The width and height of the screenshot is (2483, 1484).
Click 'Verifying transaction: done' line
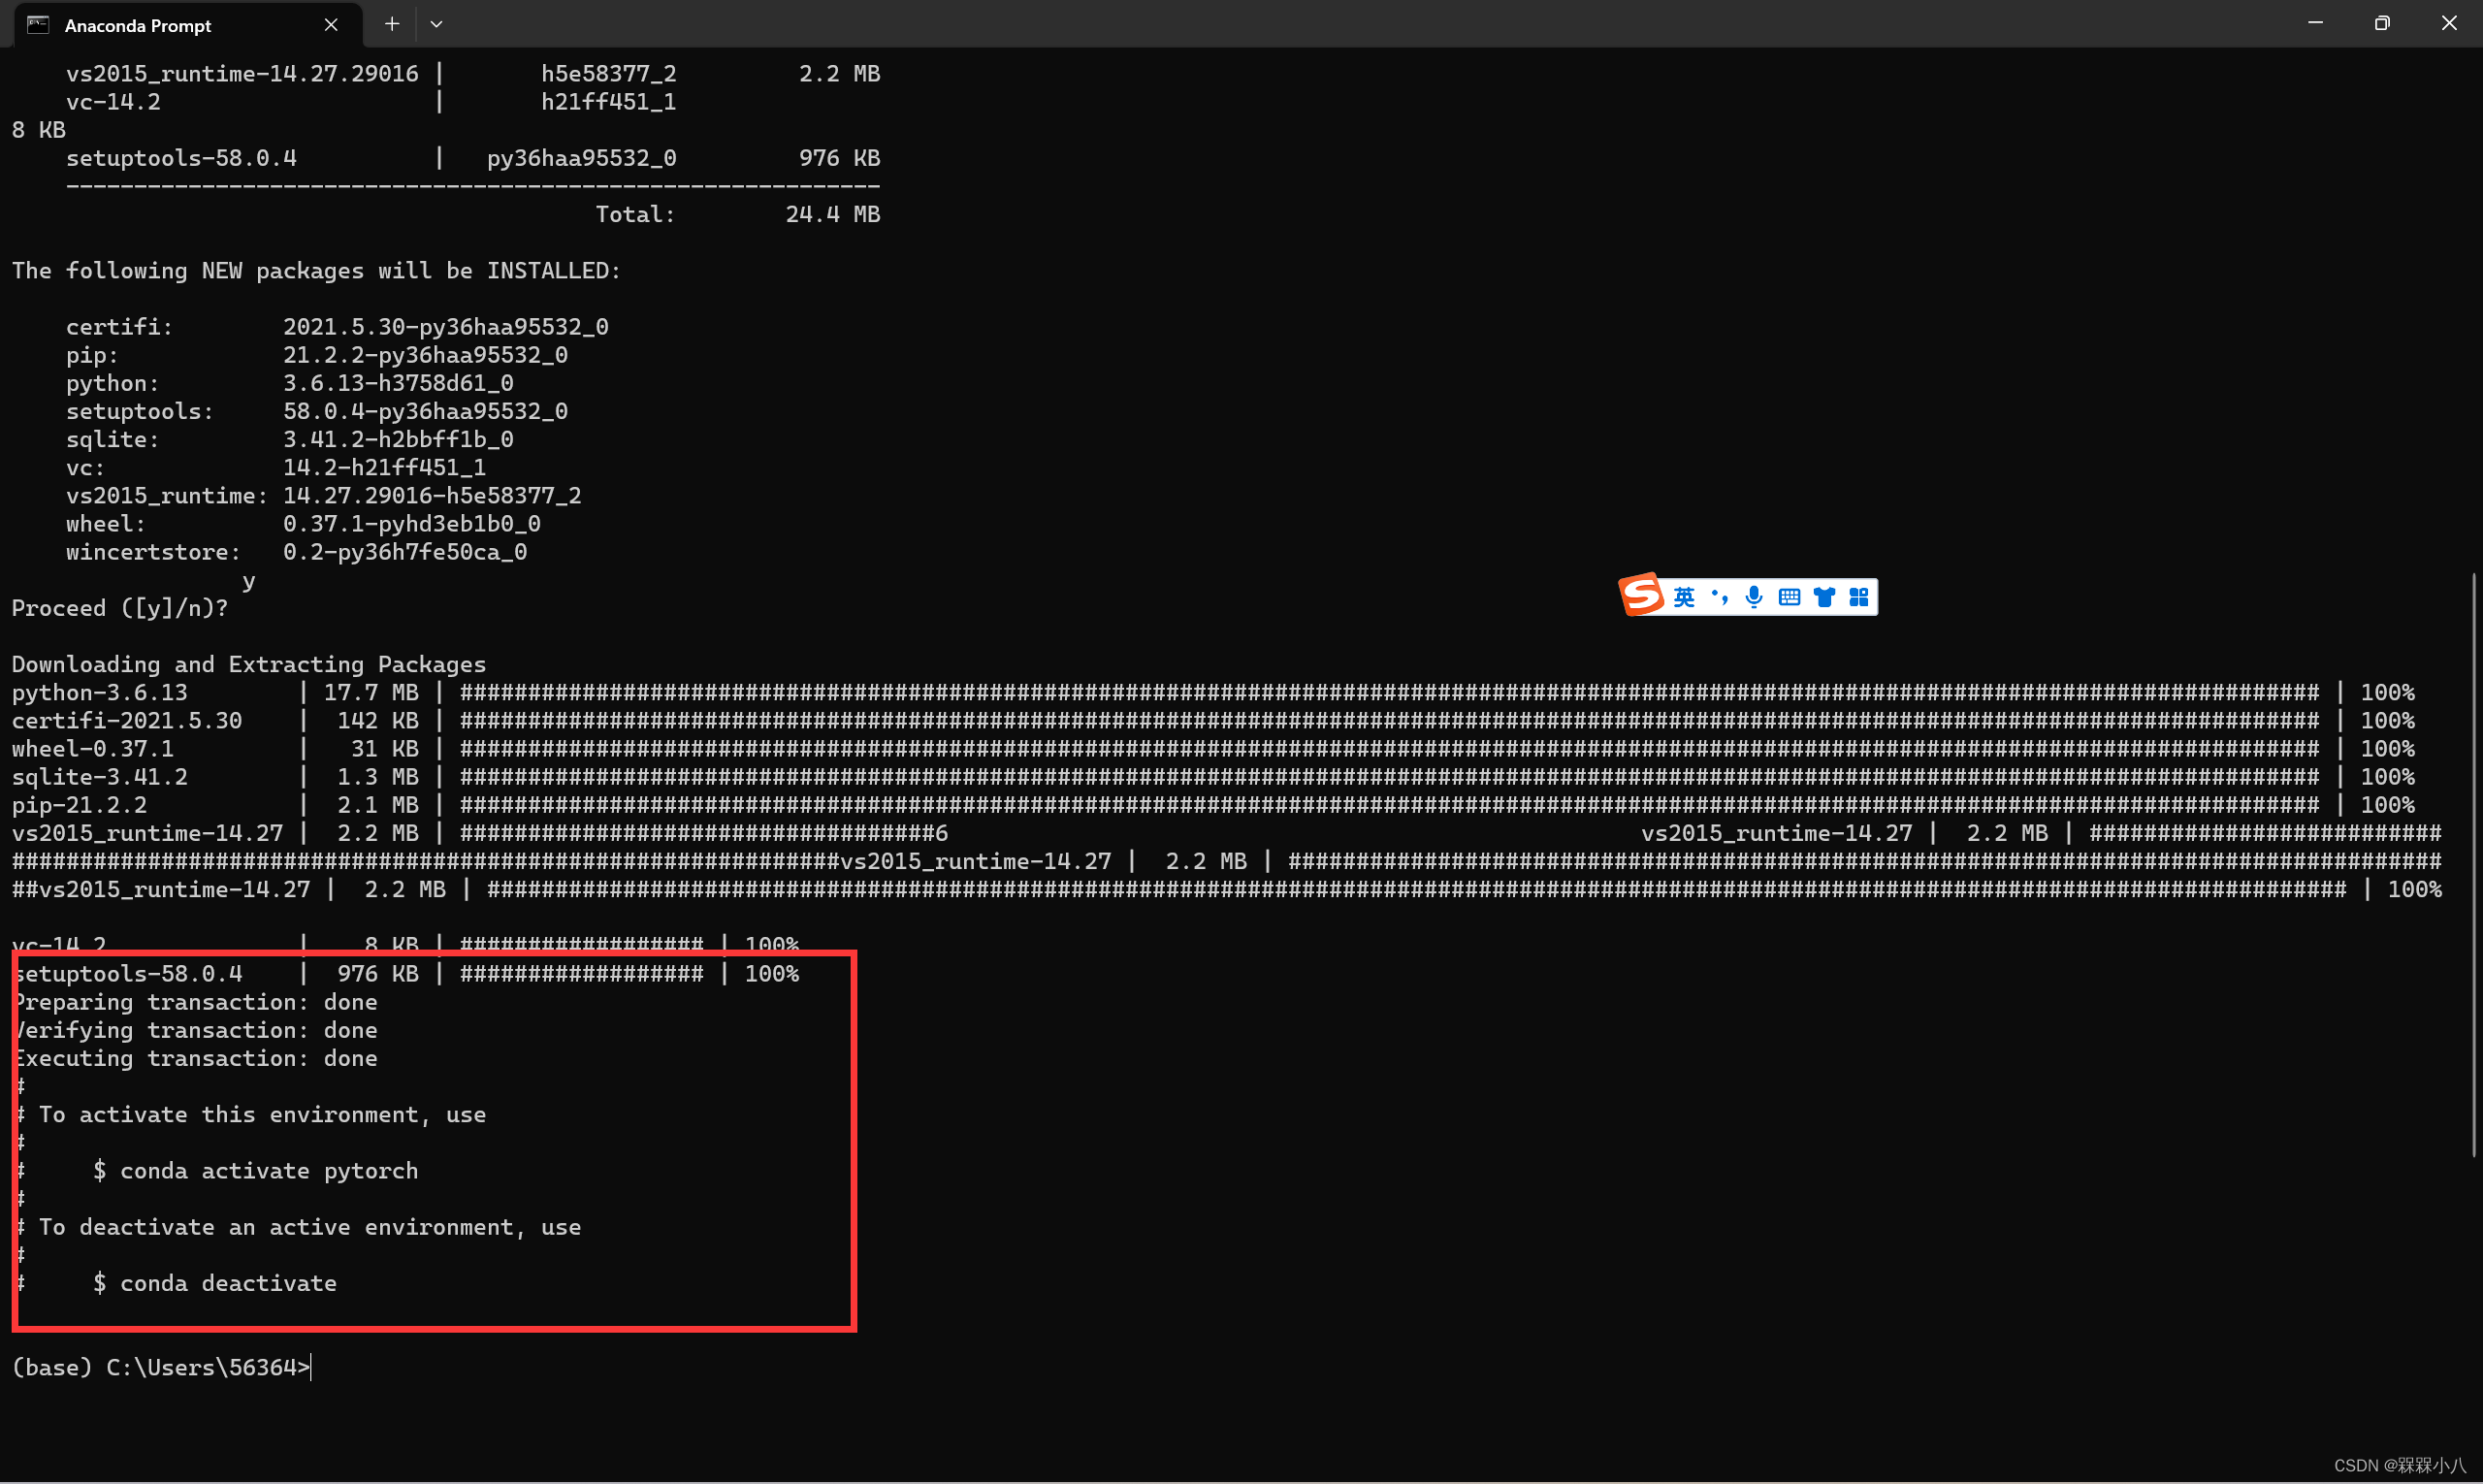pyautogui.click(x=196, y=1030)
